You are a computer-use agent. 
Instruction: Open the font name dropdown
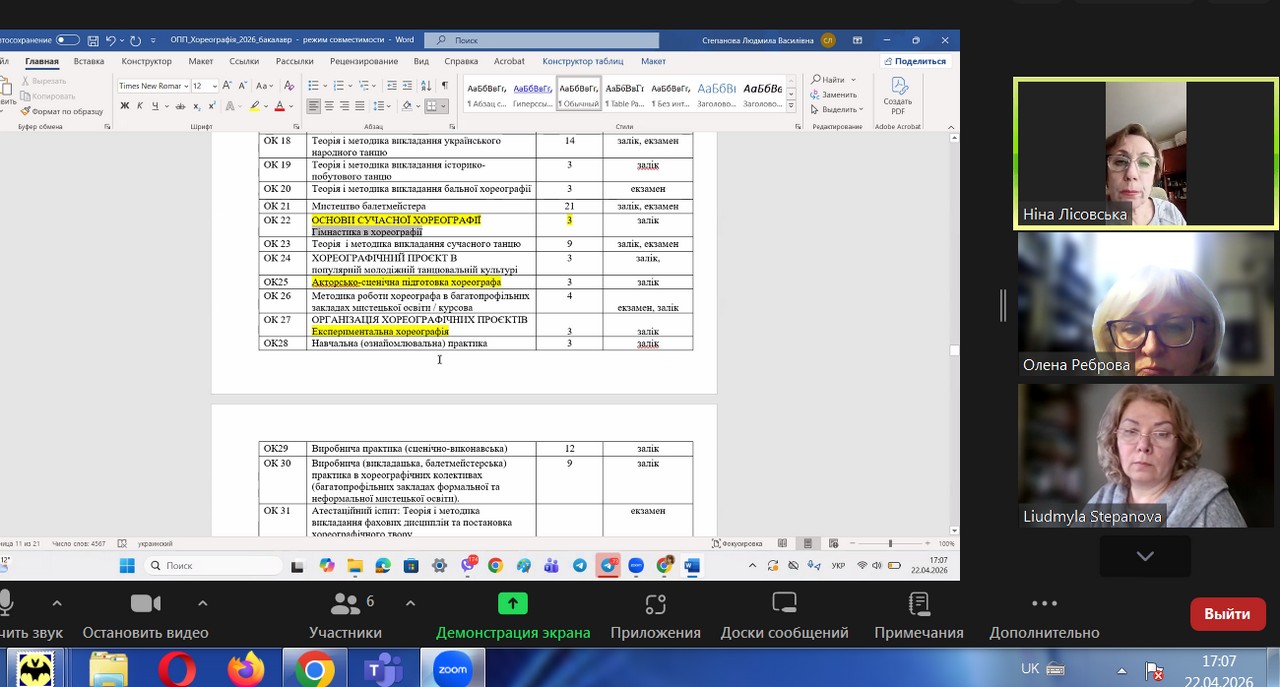click(185, 86)
